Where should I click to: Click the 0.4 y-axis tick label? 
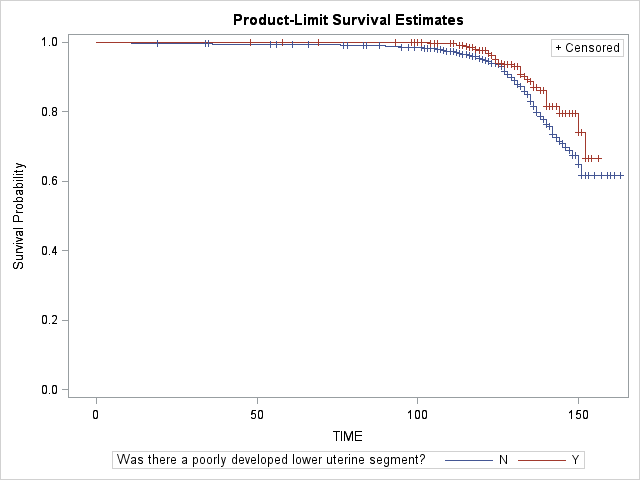click(46, 250)
